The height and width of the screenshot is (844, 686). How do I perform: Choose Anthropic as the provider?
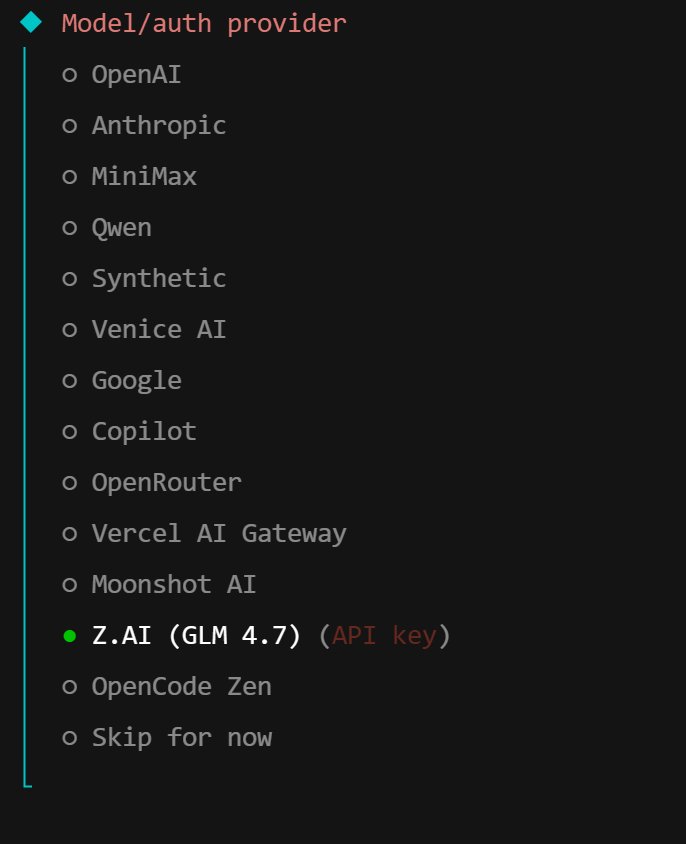coord(158,125)
